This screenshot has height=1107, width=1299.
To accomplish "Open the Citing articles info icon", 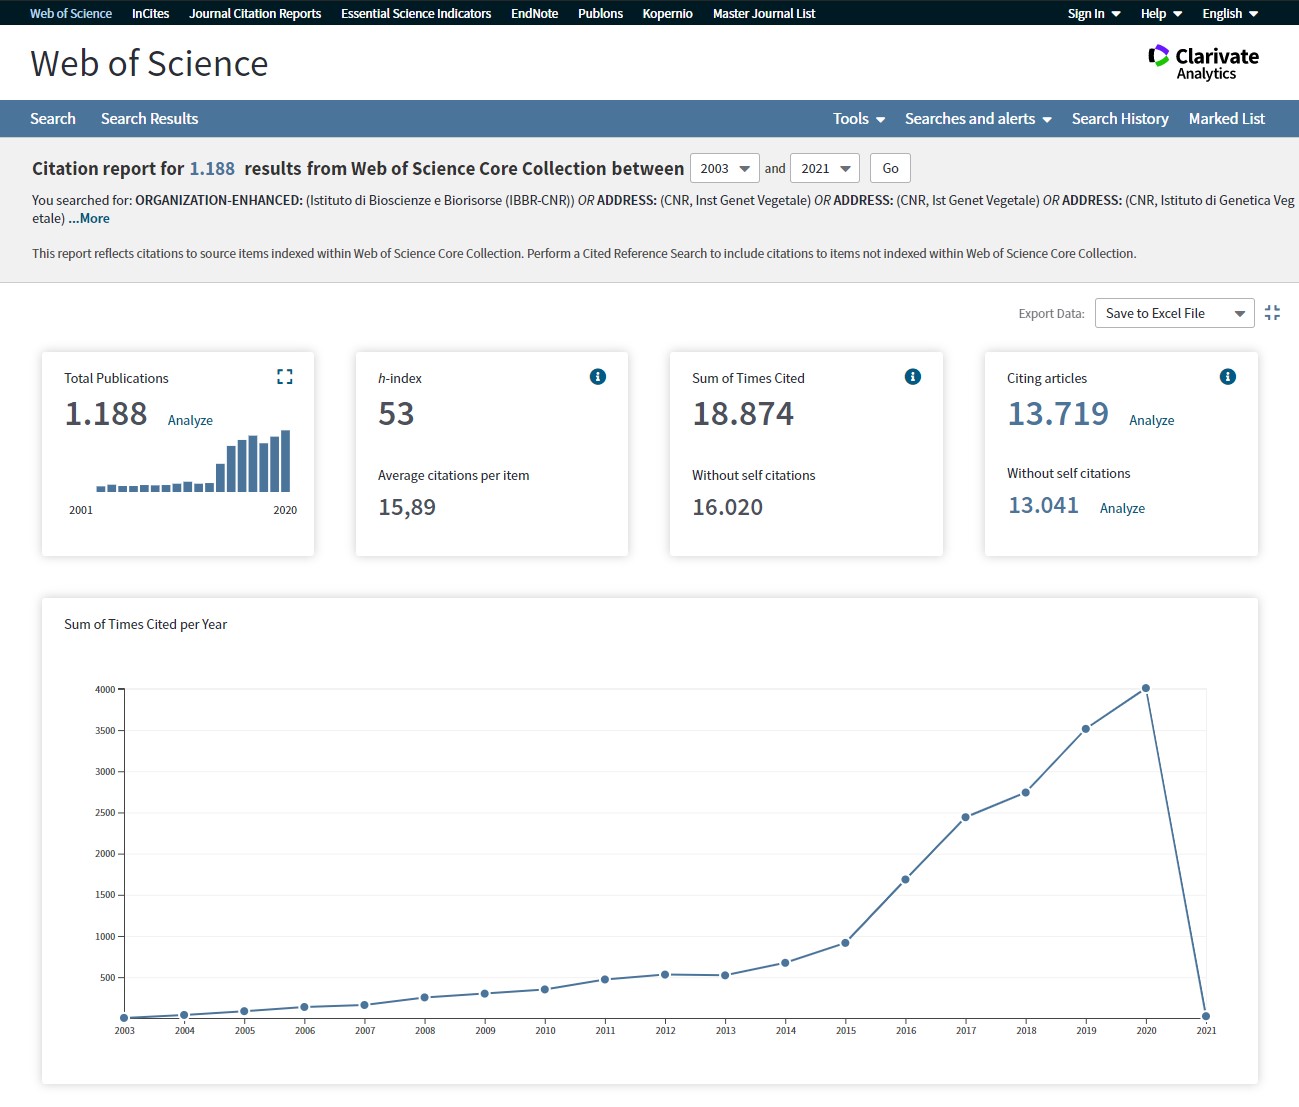I will tap(1228, 377).
